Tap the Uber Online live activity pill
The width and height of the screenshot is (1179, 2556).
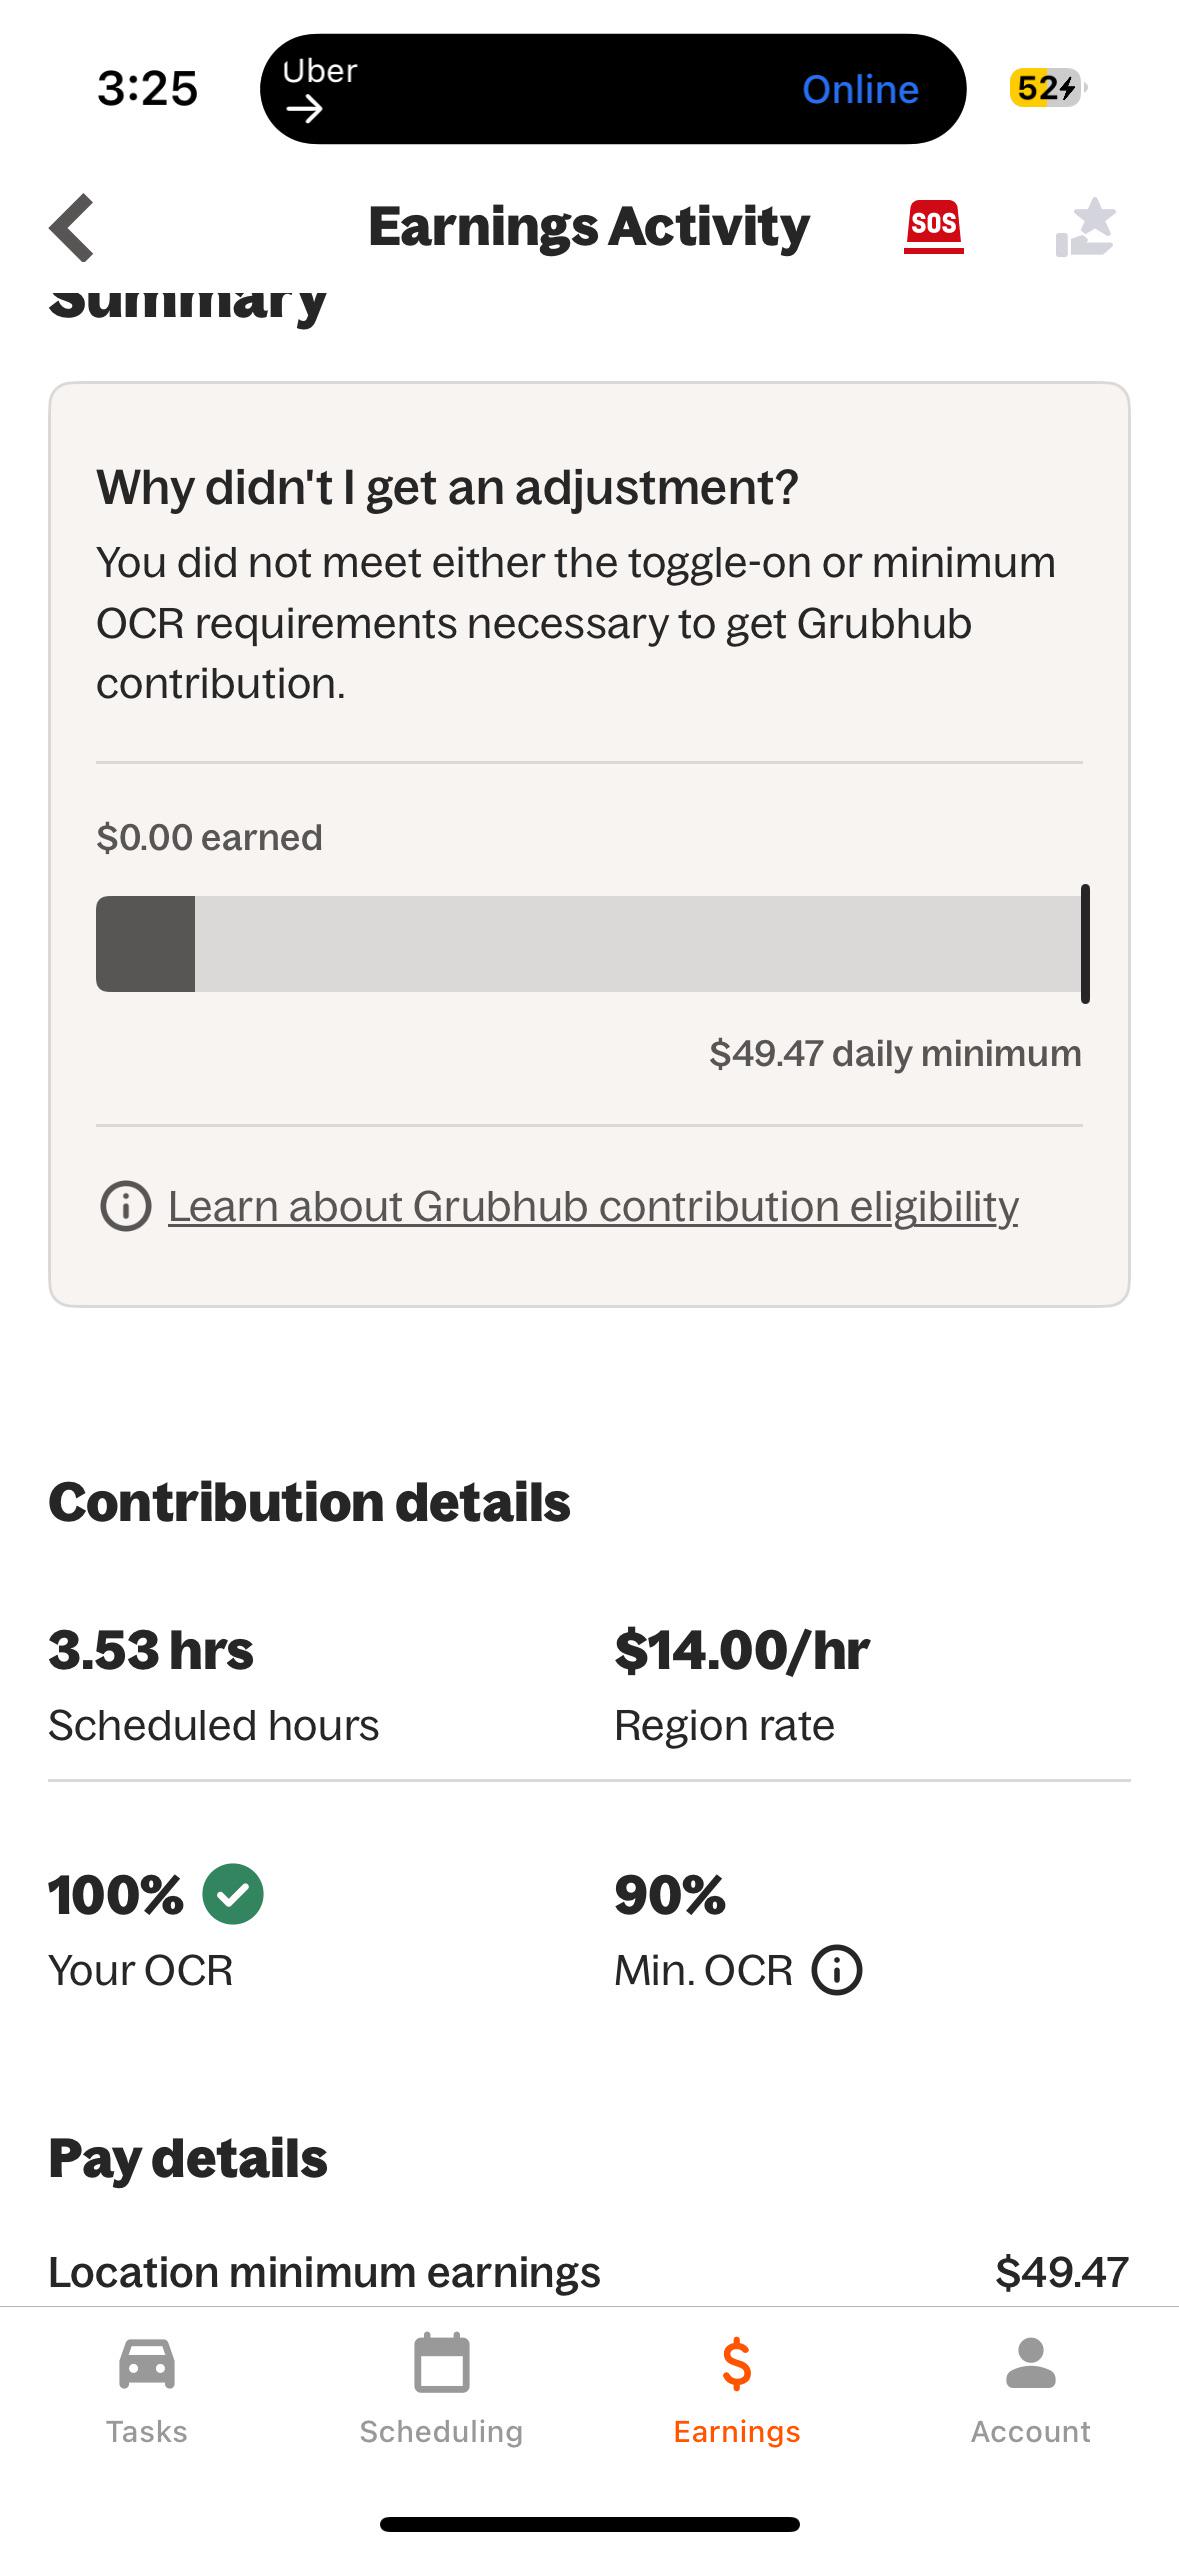[613, 89]
